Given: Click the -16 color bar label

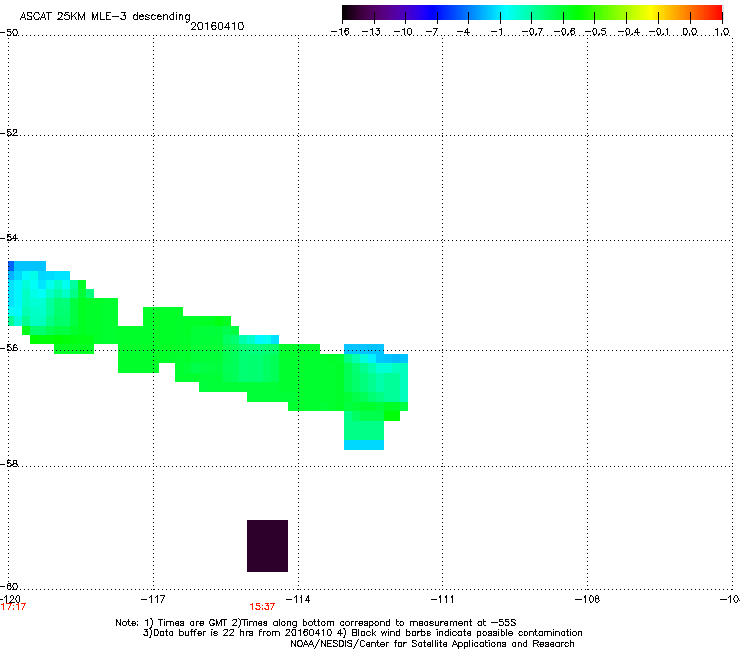Looking at the screenshot, I should point(339,32).
